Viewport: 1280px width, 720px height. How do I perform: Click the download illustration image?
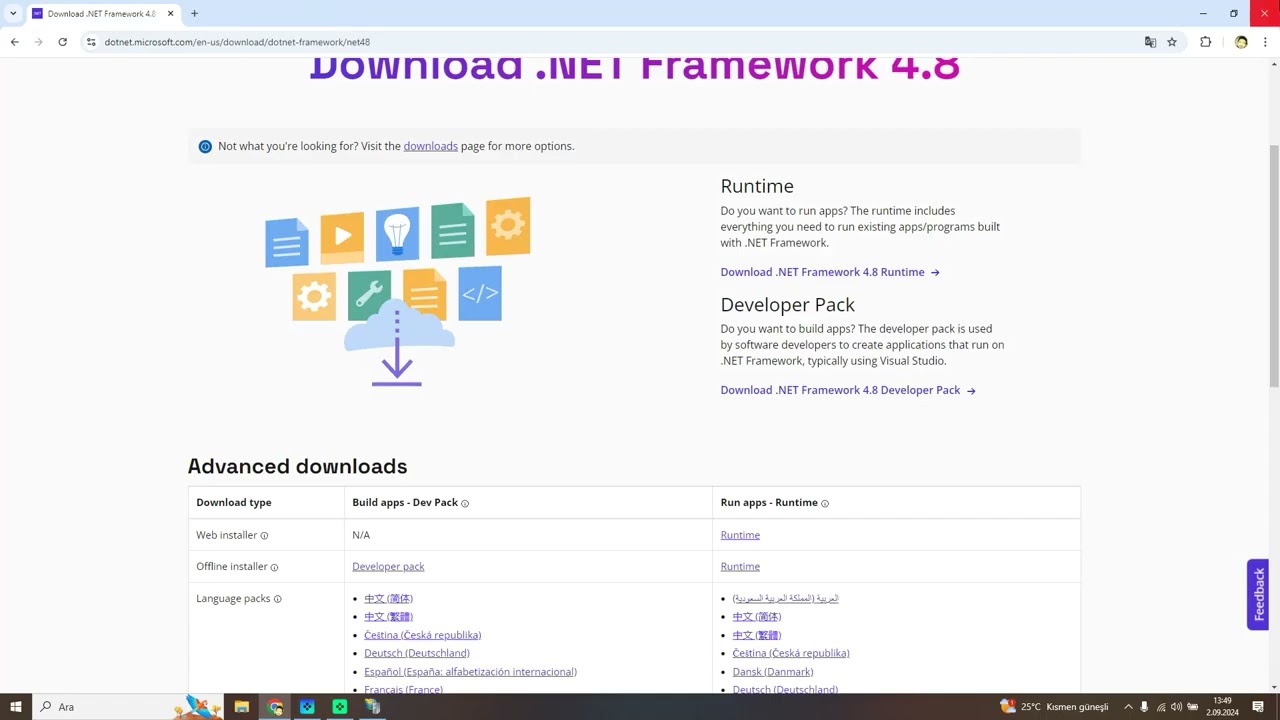(x=397, y=292)
